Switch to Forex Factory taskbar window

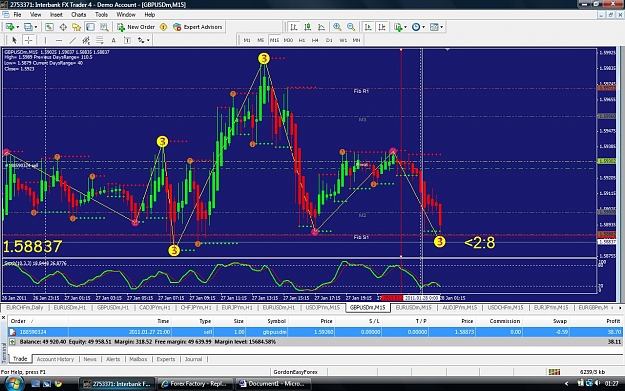(194, 384)
